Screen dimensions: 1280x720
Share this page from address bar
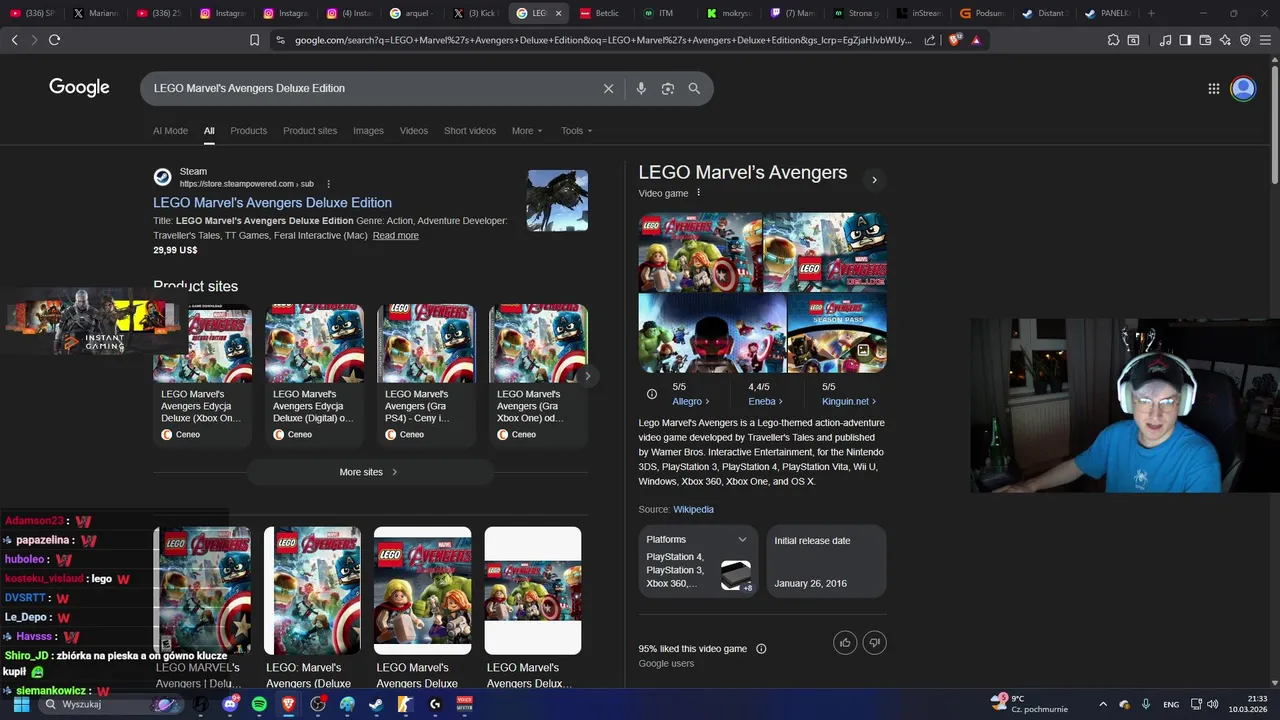pyautogui.click(x=930, y=40)
